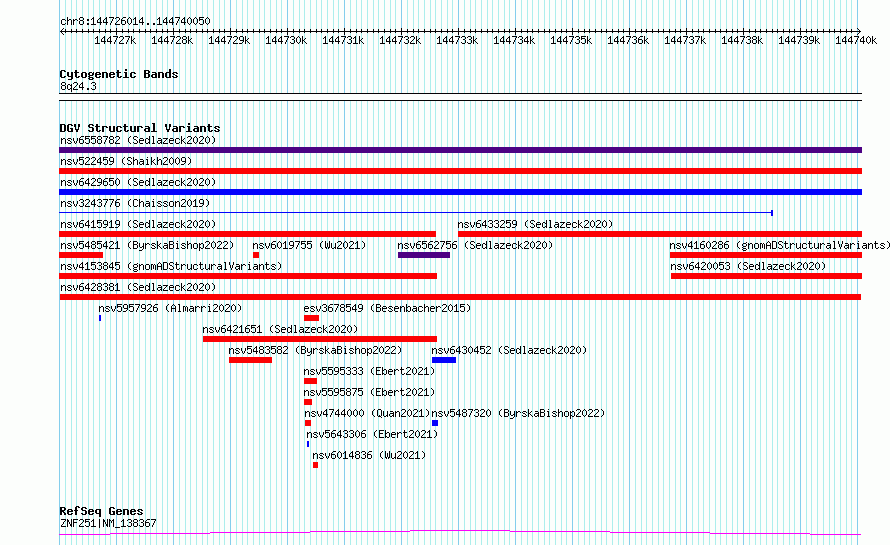Select the blue nsv6430452 variant bar
The height and width of the screenshot is (545, 890).
tap(444, 360)
